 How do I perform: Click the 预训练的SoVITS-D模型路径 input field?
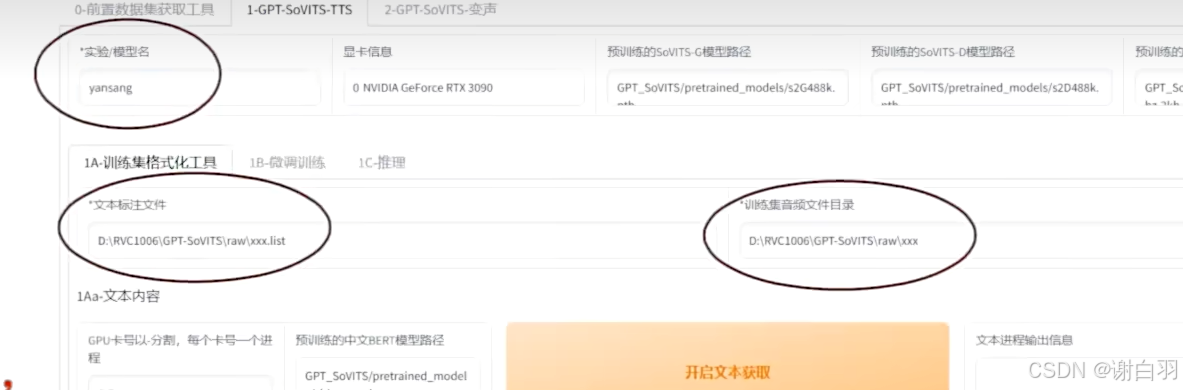click(x=992, y=89)
